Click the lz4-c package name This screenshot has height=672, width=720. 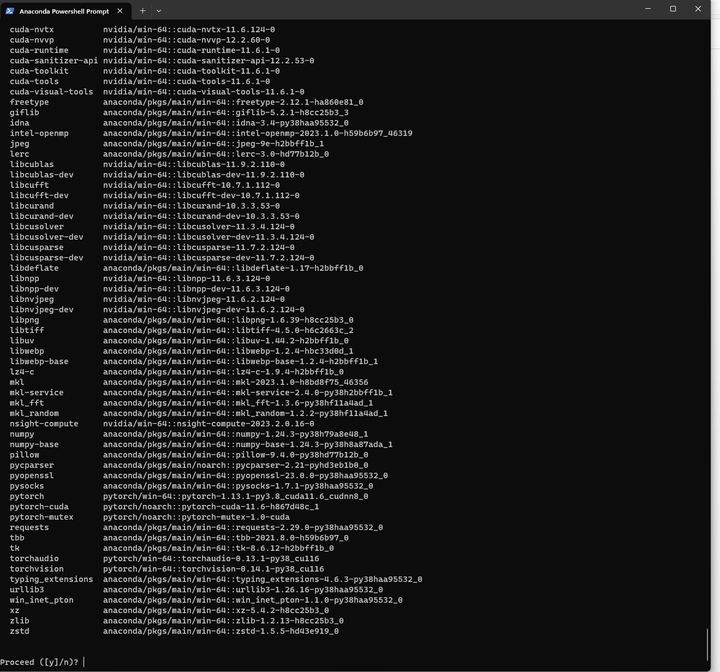[22, 372]
